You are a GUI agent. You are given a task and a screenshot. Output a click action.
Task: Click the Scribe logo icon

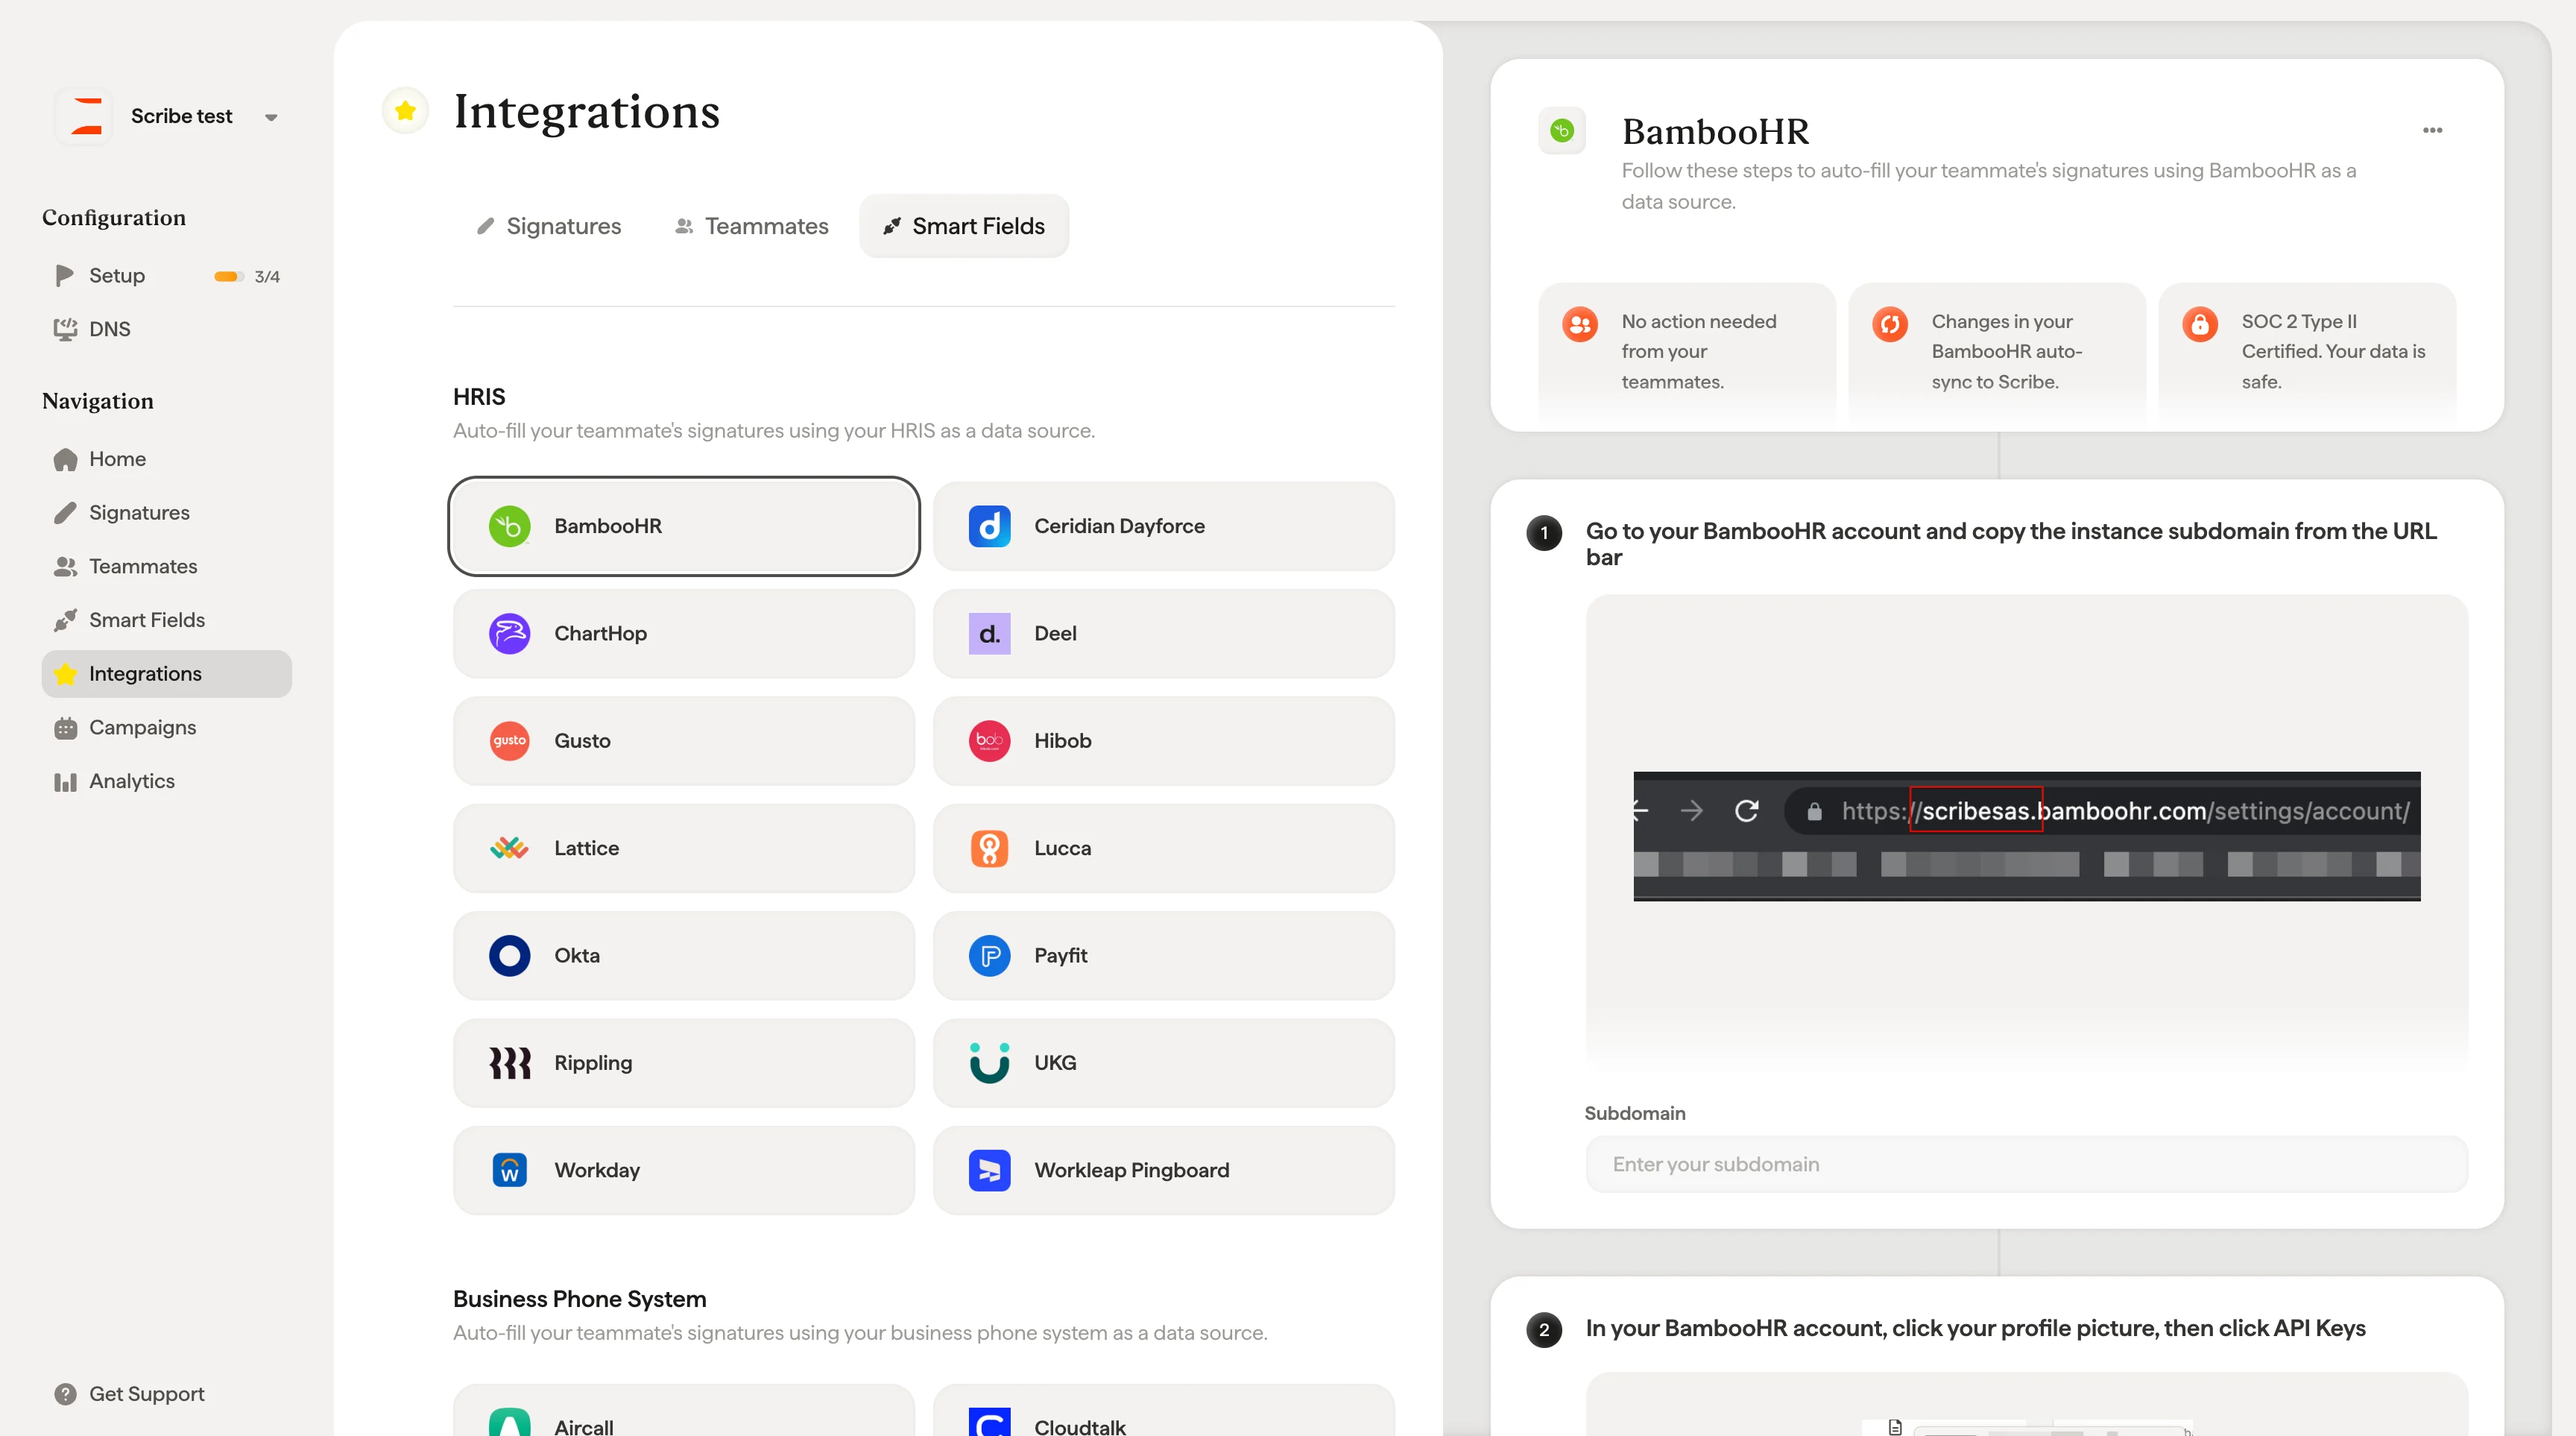86,116
